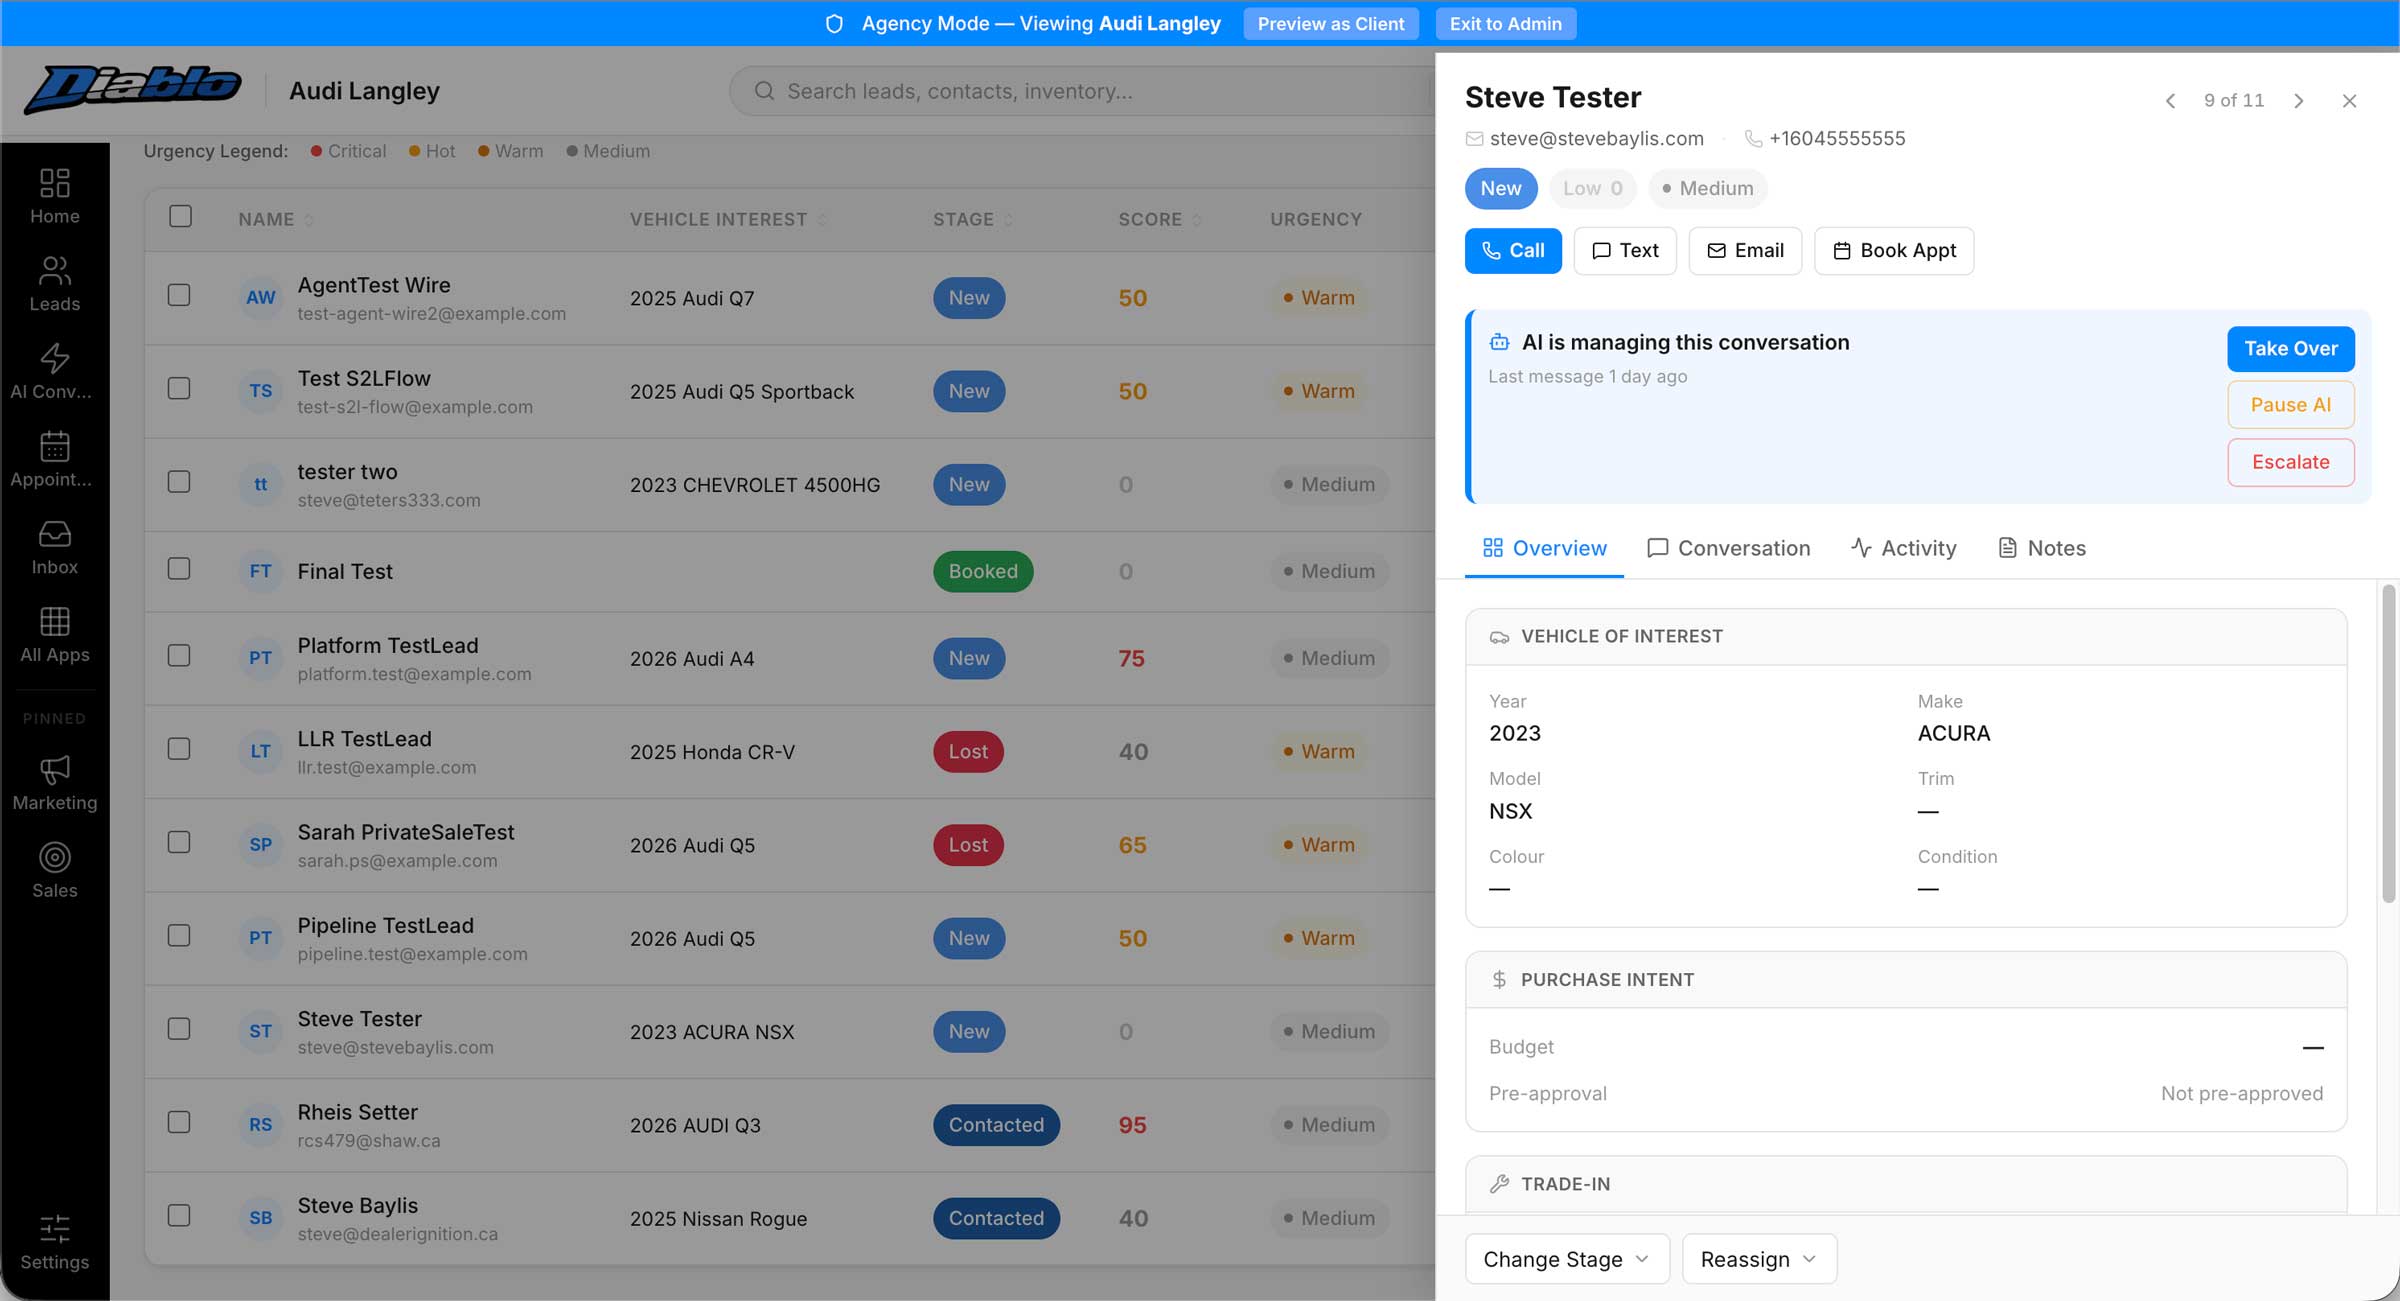Click the Email action button
The image size is (2400, 1301).
tap(1745, 250)
